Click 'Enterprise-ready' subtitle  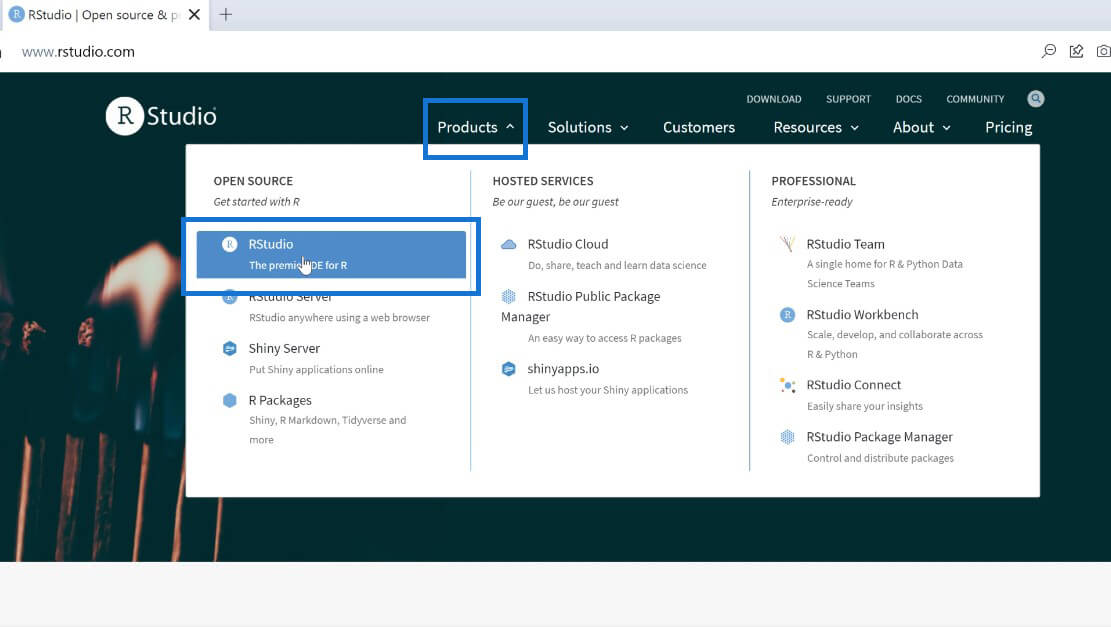(x=811, y=202)
